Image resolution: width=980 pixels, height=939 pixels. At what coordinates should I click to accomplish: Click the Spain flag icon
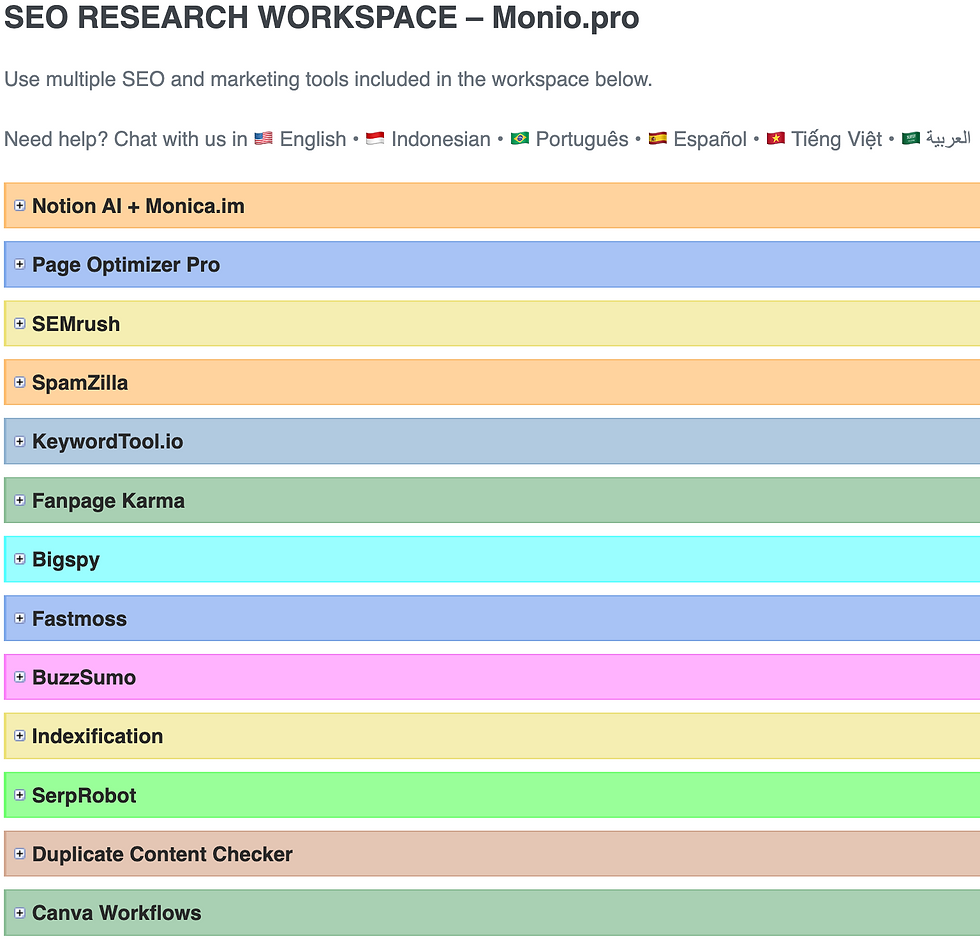[x=658, y=138]
